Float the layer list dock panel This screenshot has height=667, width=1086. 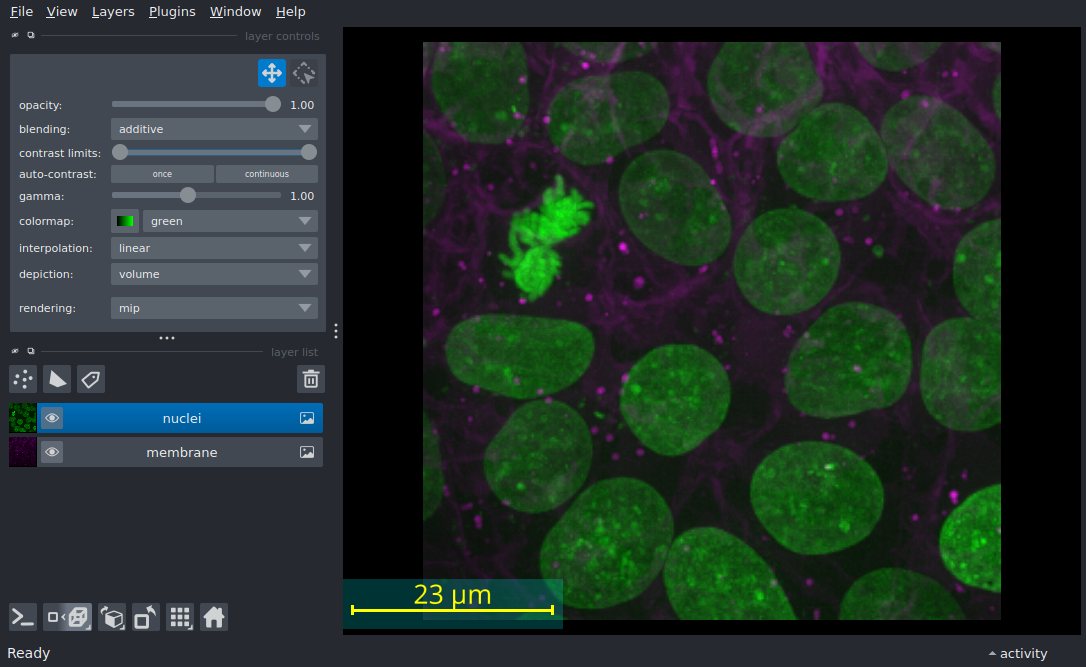[30, 351]
